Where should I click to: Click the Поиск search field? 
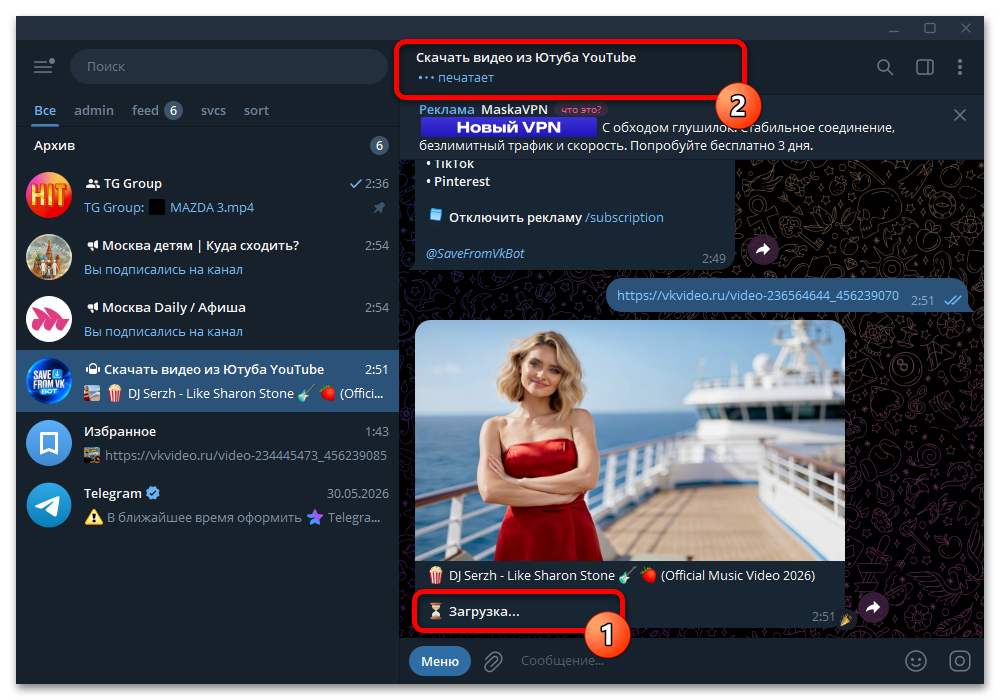(x=229, y=66)
